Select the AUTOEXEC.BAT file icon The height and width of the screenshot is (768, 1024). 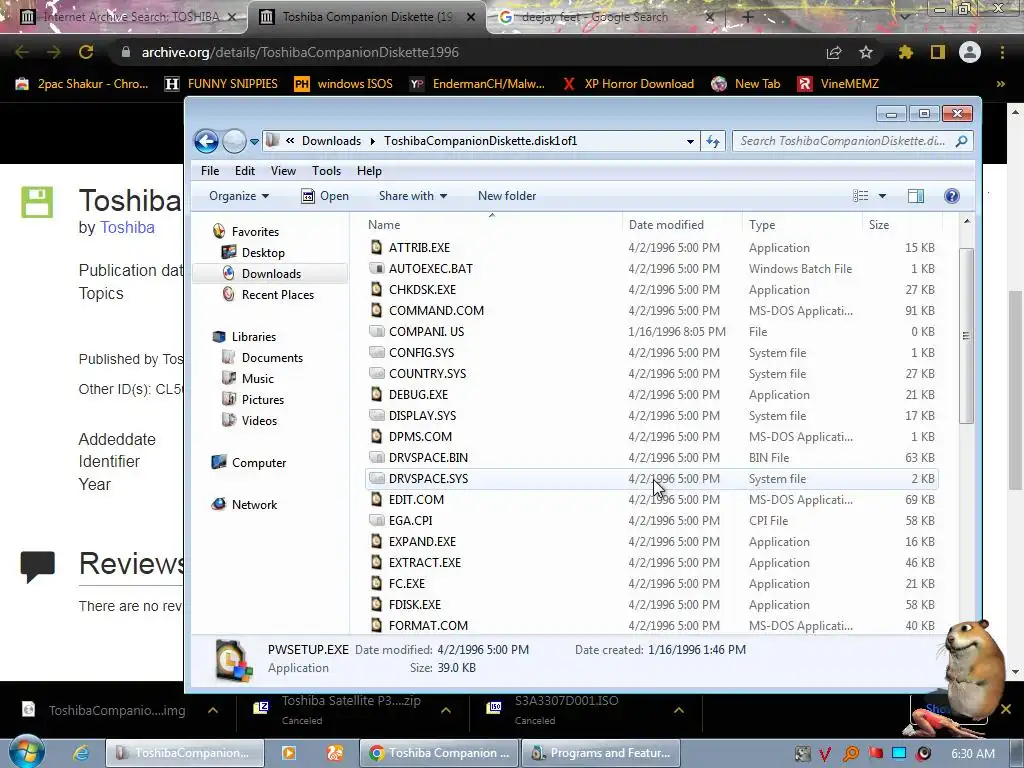[x=376, y=268]
